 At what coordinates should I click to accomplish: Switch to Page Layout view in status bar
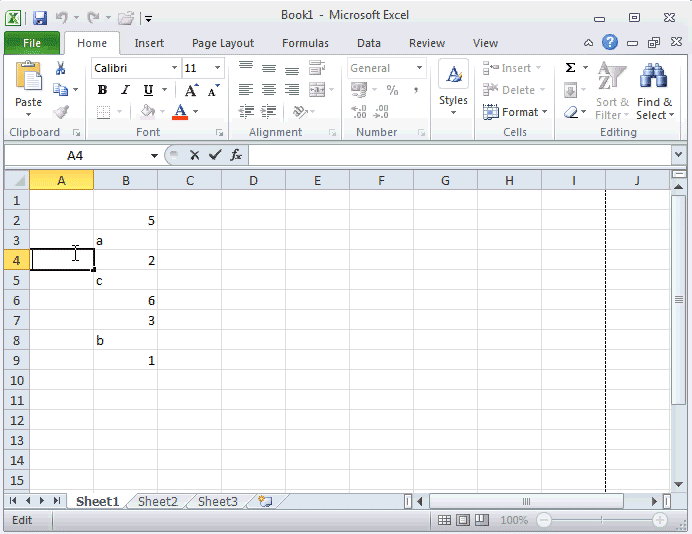463,521
